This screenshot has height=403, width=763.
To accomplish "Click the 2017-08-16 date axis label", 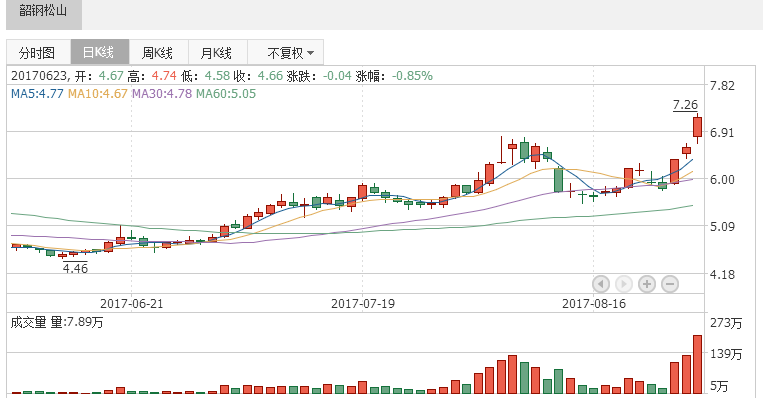I will 594,304.
